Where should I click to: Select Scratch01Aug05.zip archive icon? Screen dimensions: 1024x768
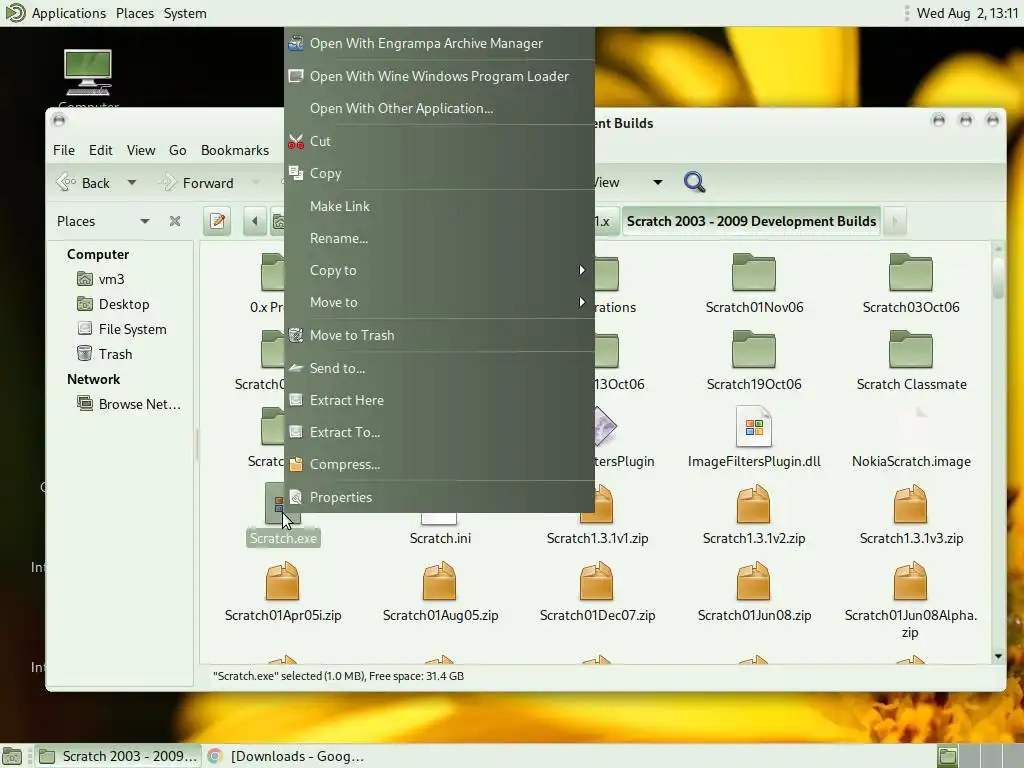click(x=440, y=581)
